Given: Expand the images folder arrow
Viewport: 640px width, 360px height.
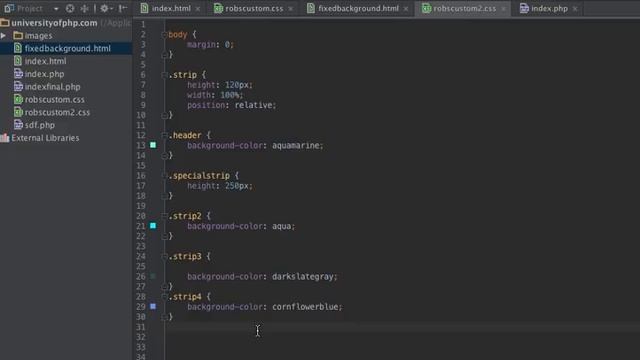Looking at the screenshot, I should pos(4,36).
